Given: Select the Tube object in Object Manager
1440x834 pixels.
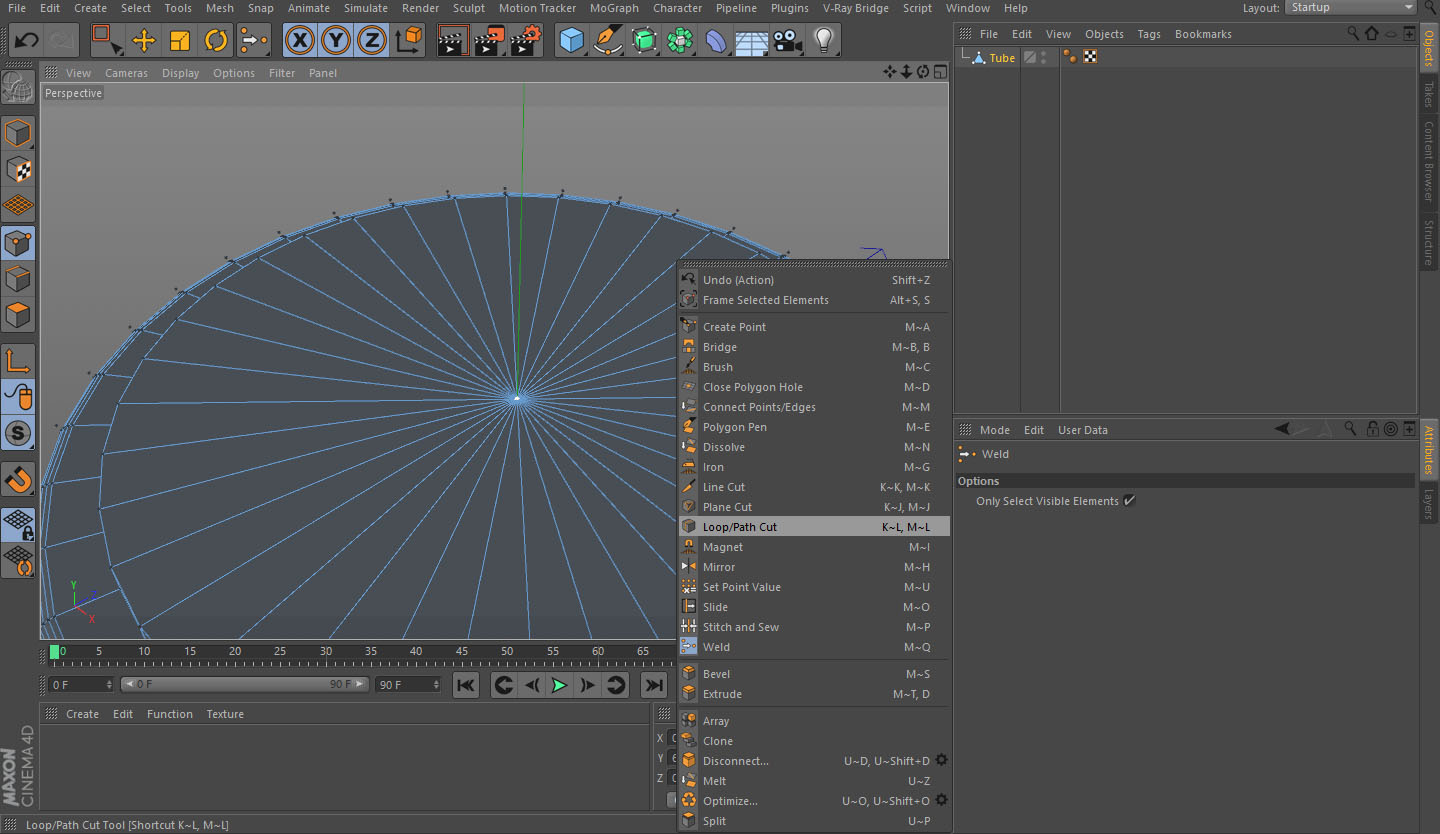Looking at the screenshot, I should tap(1002, 58).
